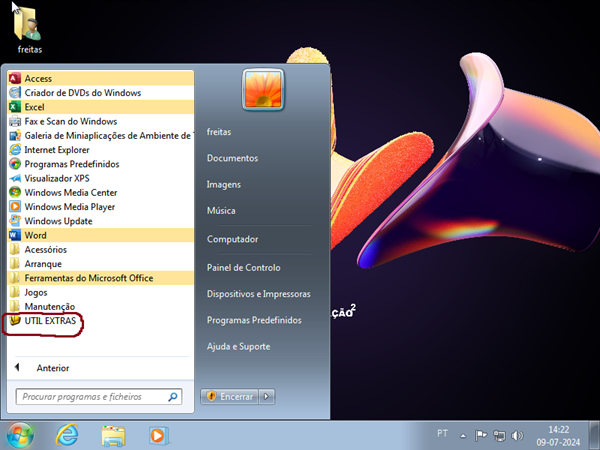Click the search magnifier icon
The image size is (600, 450).
pos(173,397)
